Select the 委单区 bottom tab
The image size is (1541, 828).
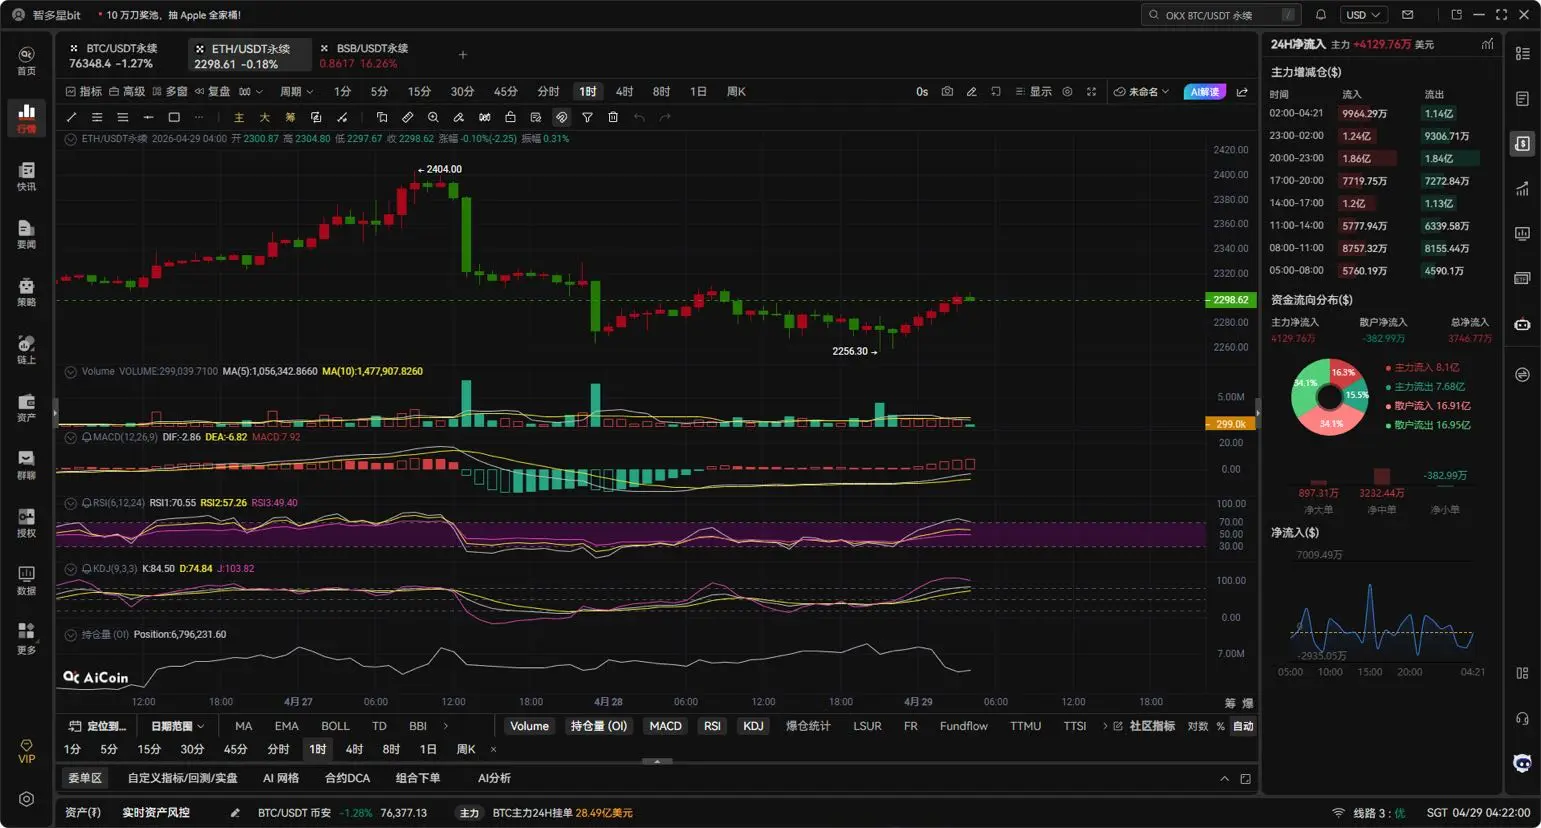pyautogui.click(x=85, y=778)
